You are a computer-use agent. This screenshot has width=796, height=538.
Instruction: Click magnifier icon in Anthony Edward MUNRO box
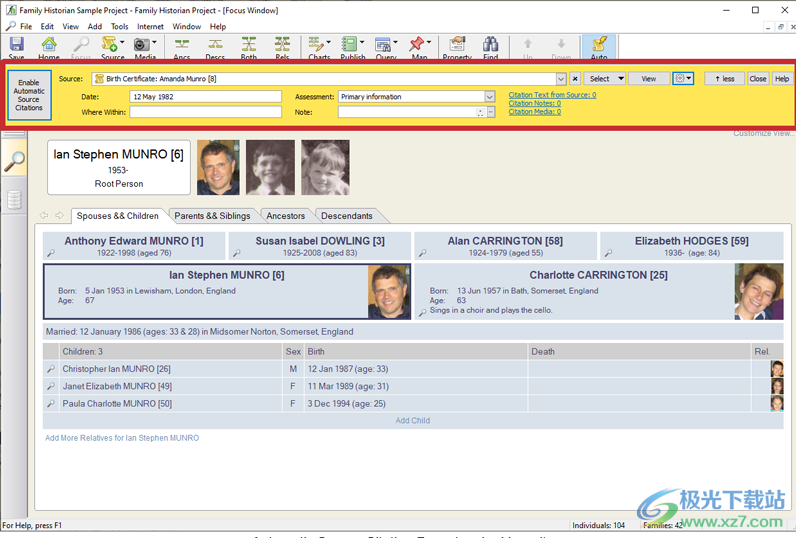click(x=51, y=253)
